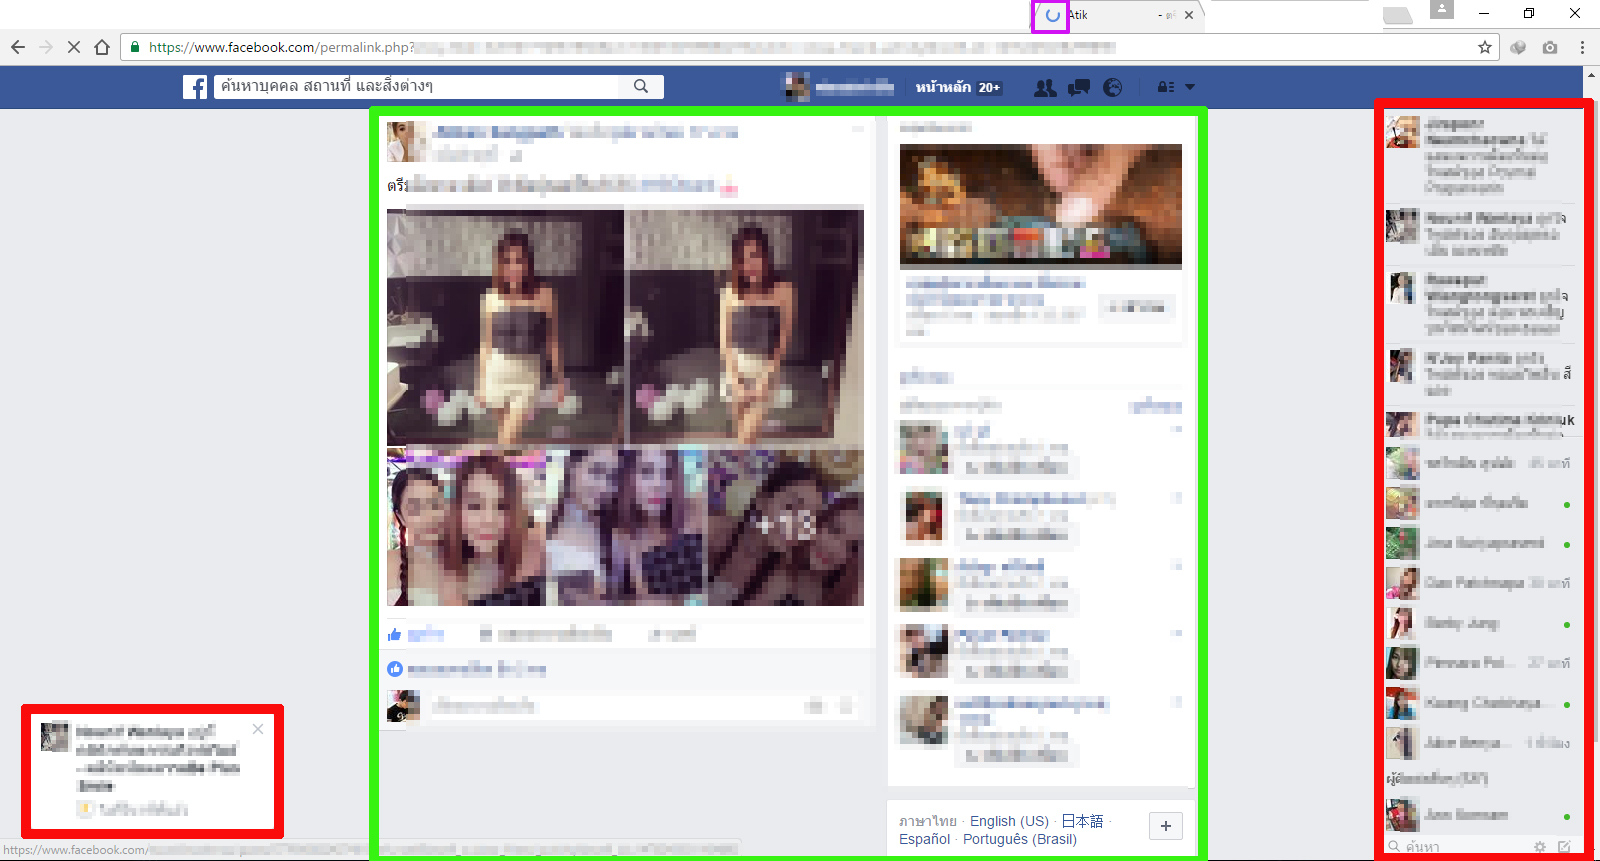Viewport: 1600px width, 861px height.
Task: Click the browser forward arrow
Action: coord(46,47)
